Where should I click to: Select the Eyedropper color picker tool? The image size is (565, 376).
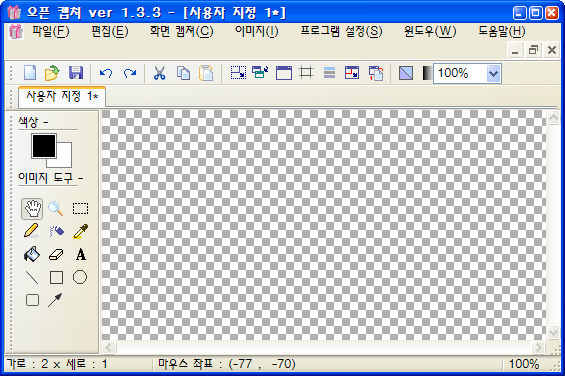click(80, 231)
